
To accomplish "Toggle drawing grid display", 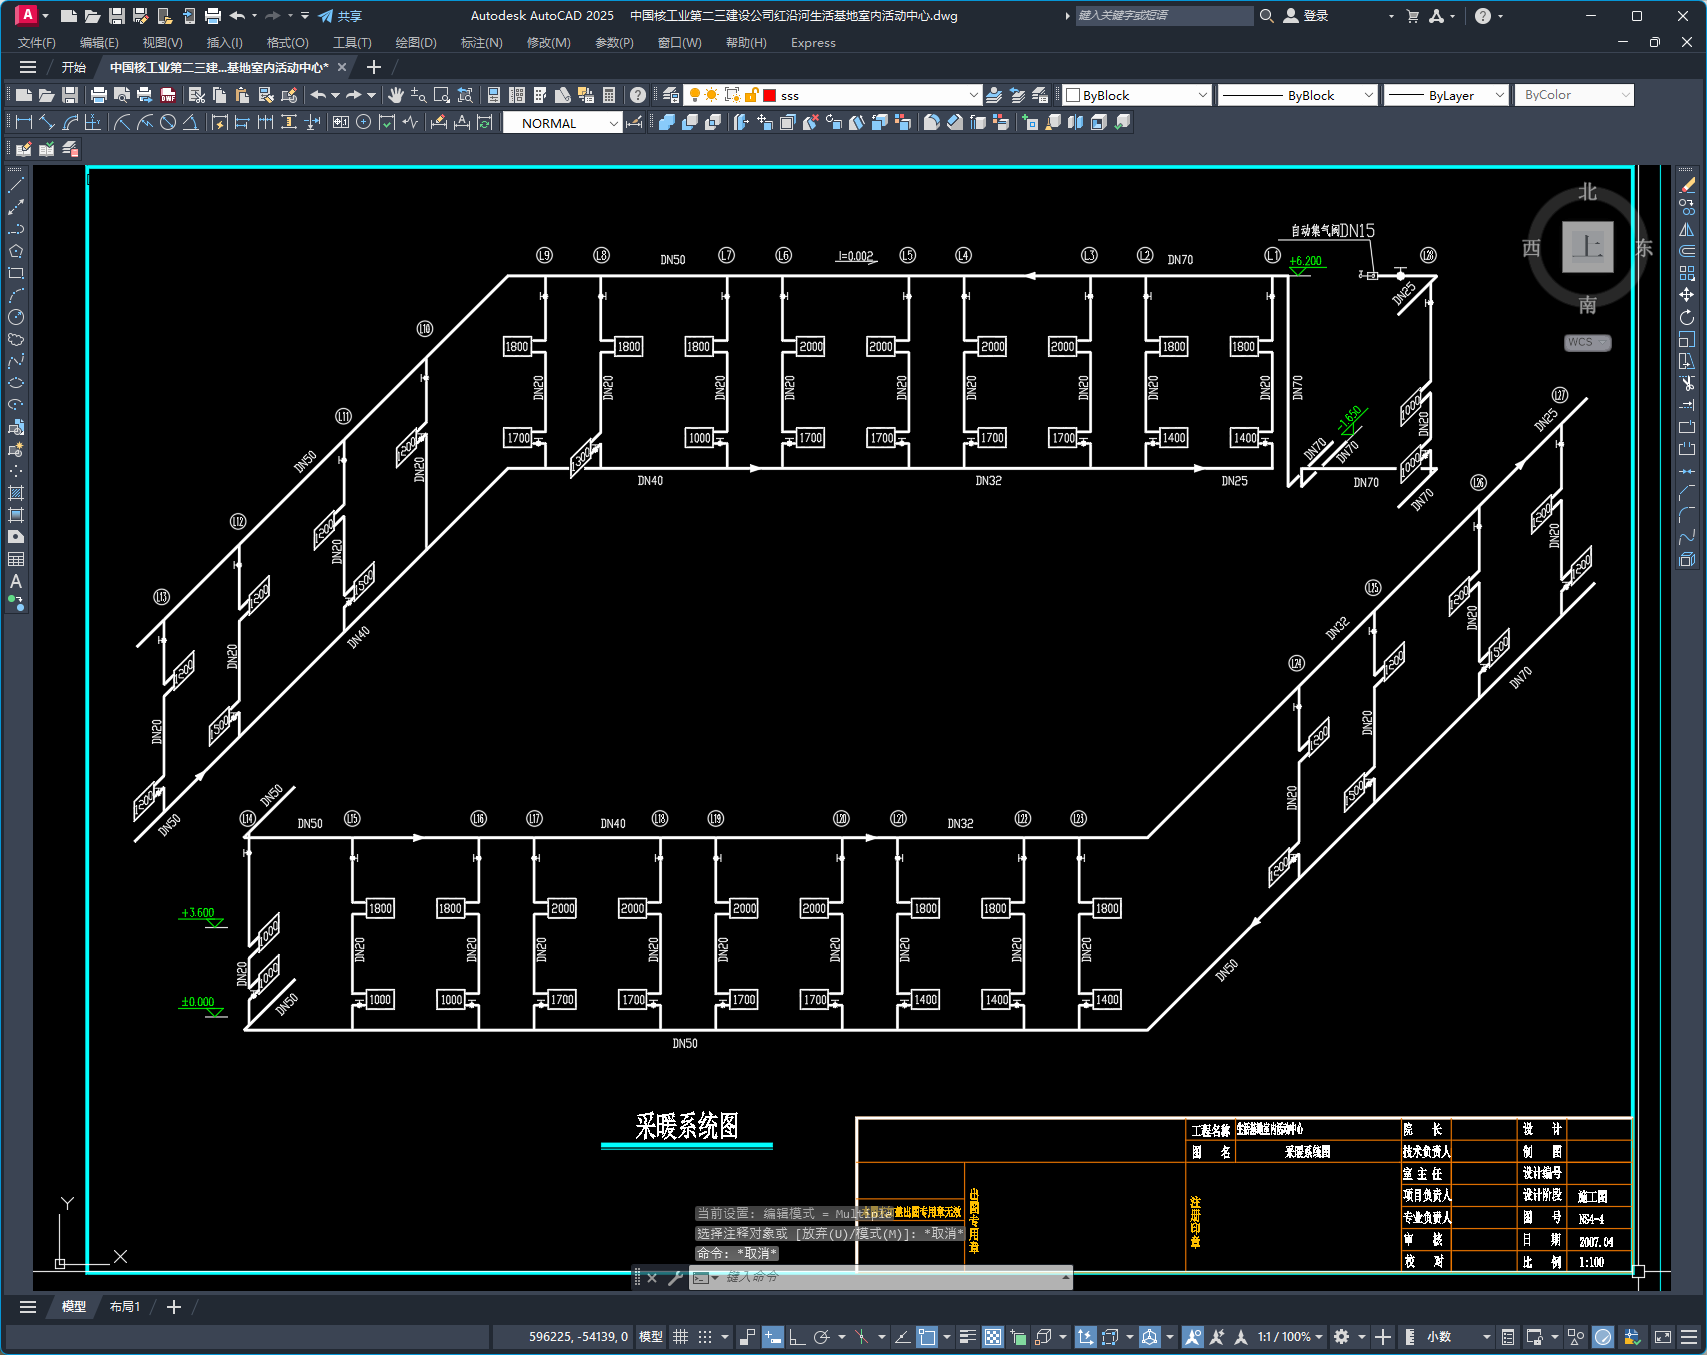I will coord(680,1336).
